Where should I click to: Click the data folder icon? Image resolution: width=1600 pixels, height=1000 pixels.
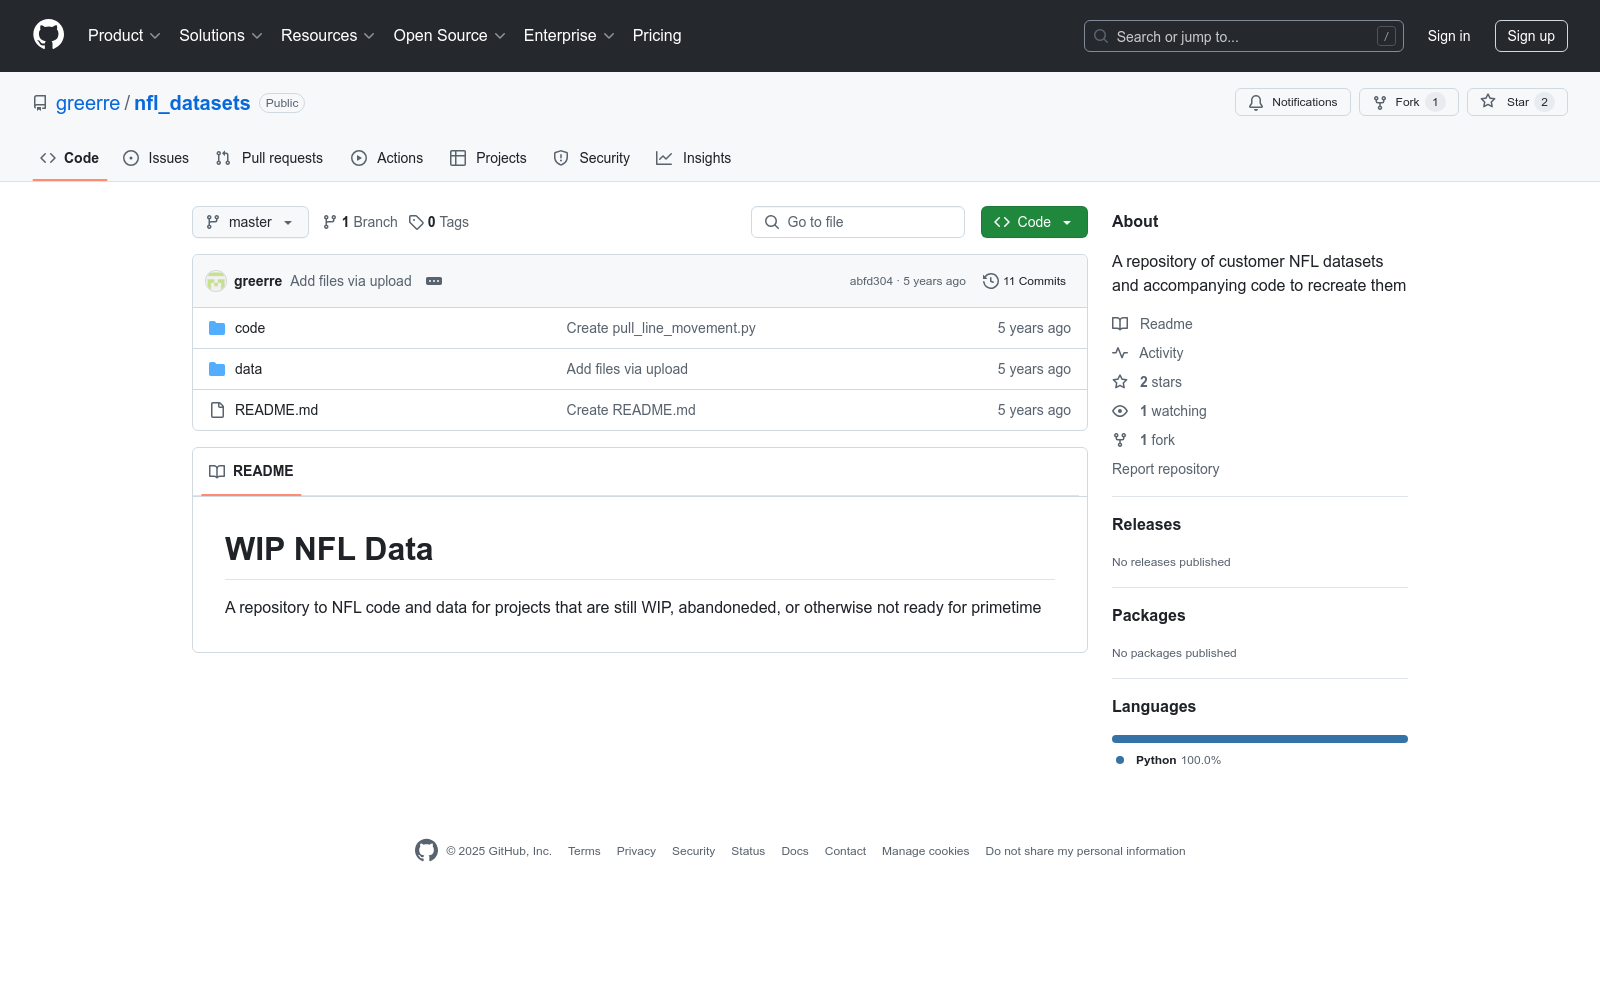(217, 369)
